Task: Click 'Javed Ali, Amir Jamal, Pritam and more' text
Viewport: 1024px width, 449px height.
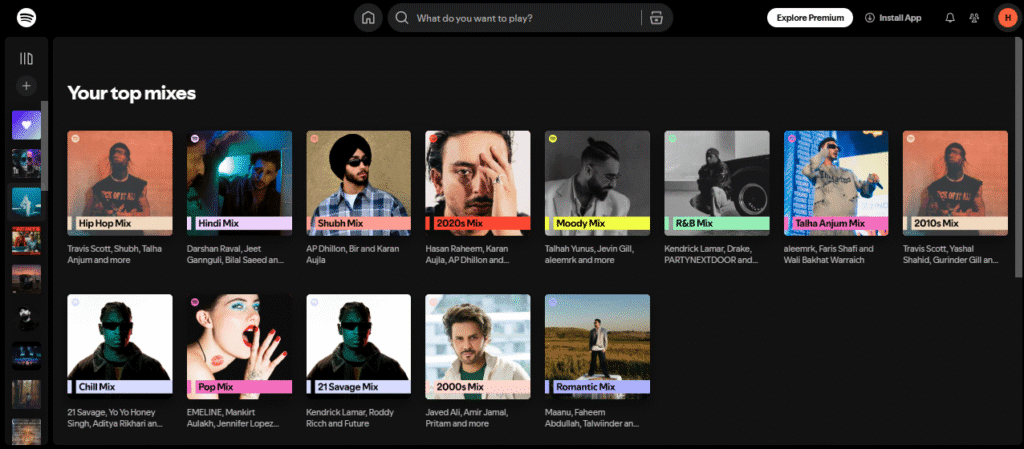Action: [466, 418]
